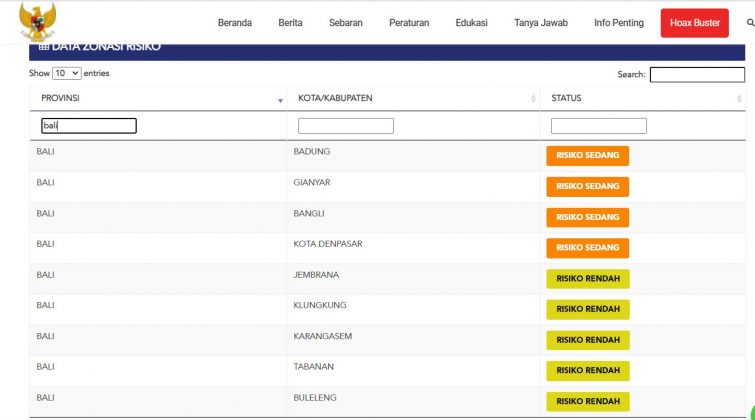The image size is (755, 420).
Task: Open the Sebaran menu item
Action: point(345,23)
